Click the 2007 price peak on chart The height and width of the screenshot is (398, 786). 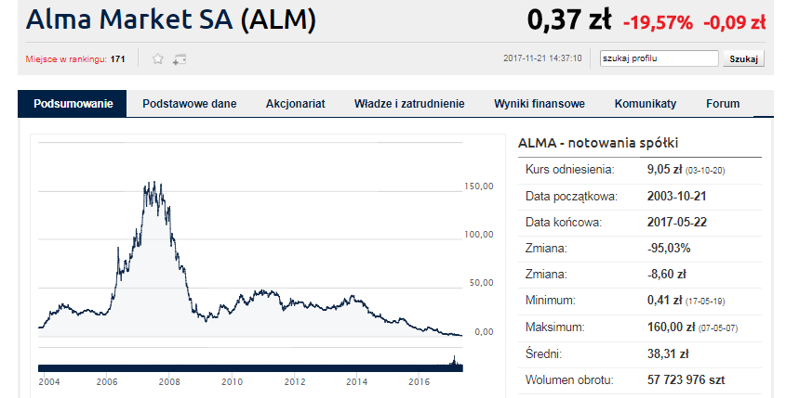154,183
